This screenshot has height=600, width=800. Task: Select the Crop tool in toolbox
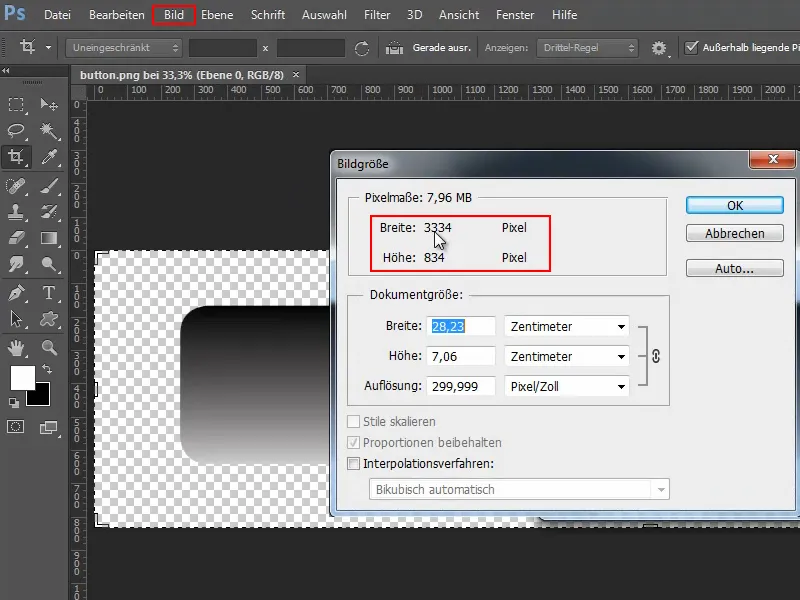[x=16, y=157]
